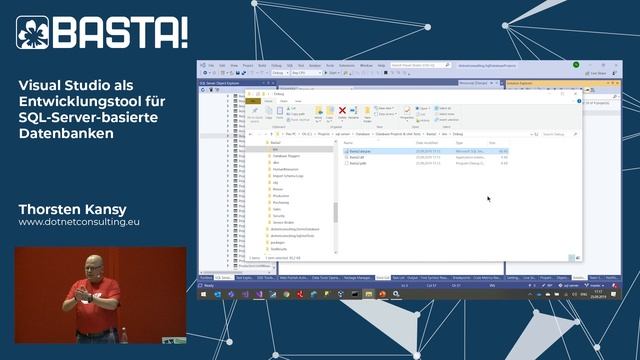The image size is (640, 360).
Task: Click Cut in Explorer Clipboard group
Action: (x=291, y=108)
